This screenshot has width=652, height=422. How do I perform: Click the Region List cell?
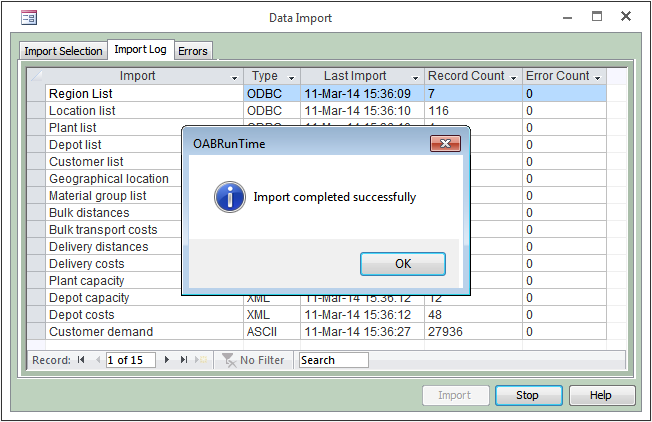point(144,94)
